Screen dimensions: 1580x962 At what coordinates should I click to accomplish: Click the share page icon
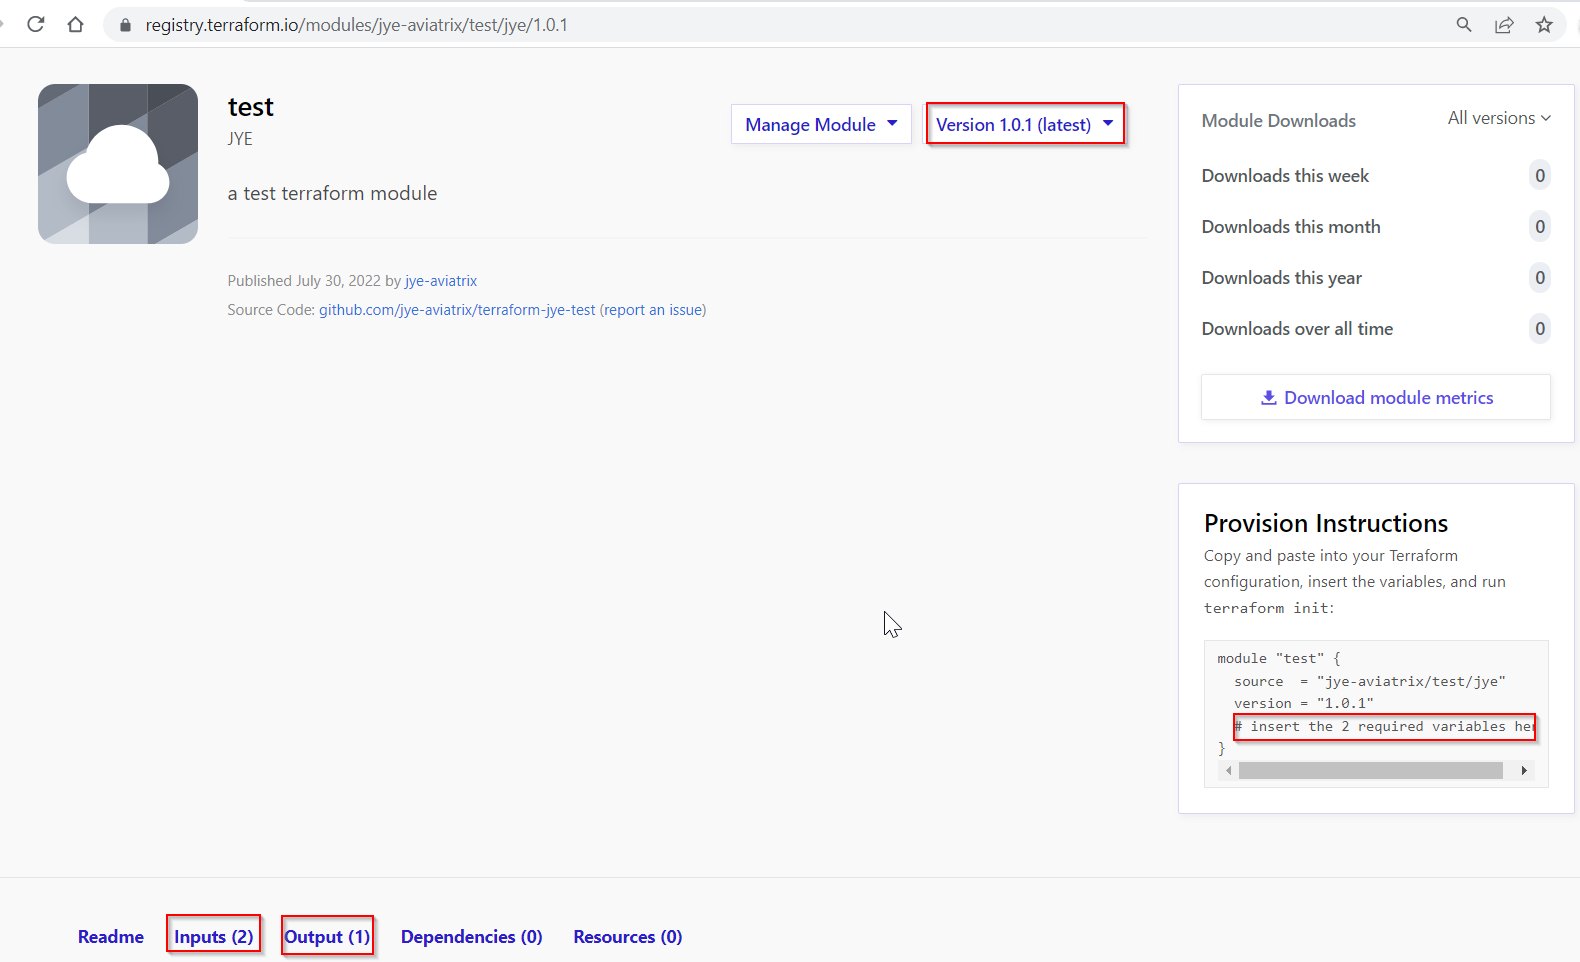tap(1504, 25)
